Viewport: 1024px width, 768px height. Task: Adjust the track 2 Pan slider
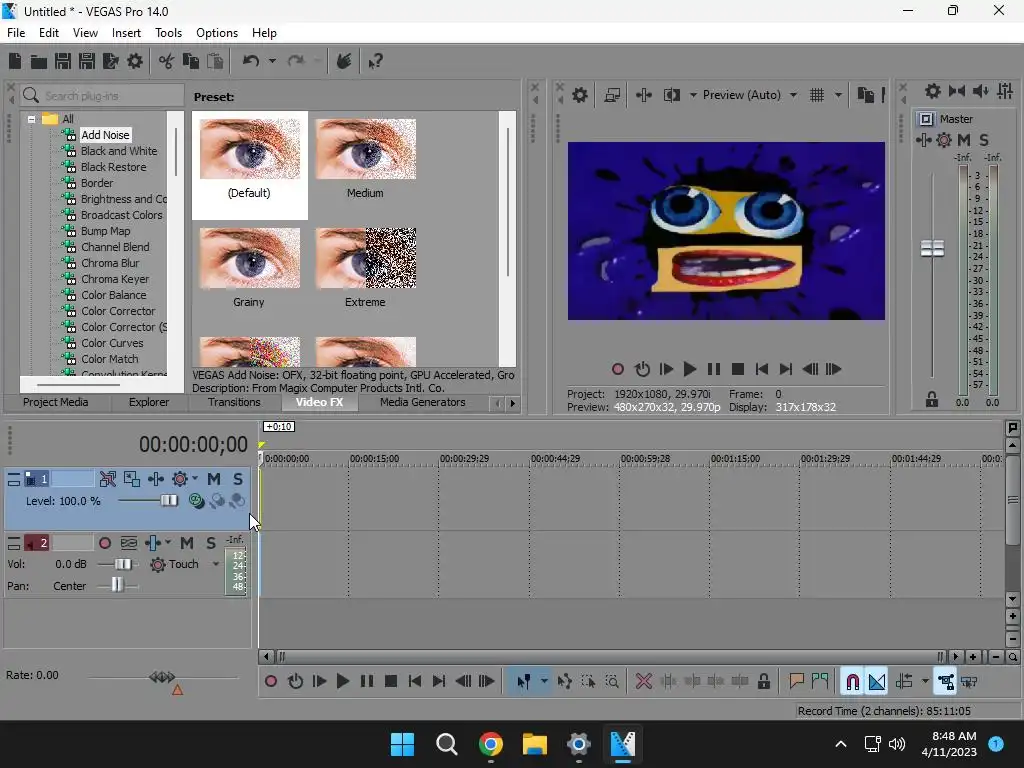pyautogui.click(x=116, y=585)
